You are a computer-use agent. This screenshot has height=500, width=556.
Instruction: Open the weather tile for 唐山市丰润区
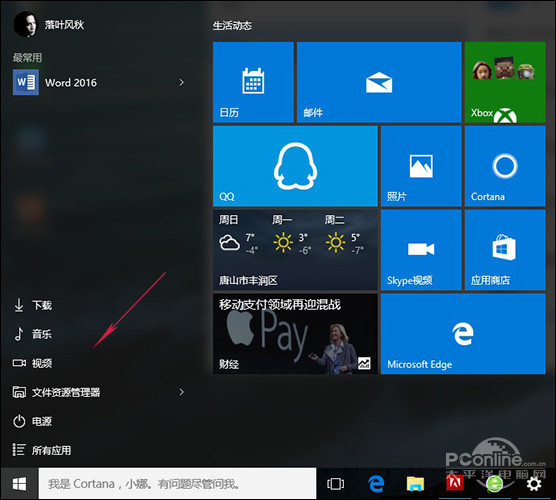coord(295,250)
